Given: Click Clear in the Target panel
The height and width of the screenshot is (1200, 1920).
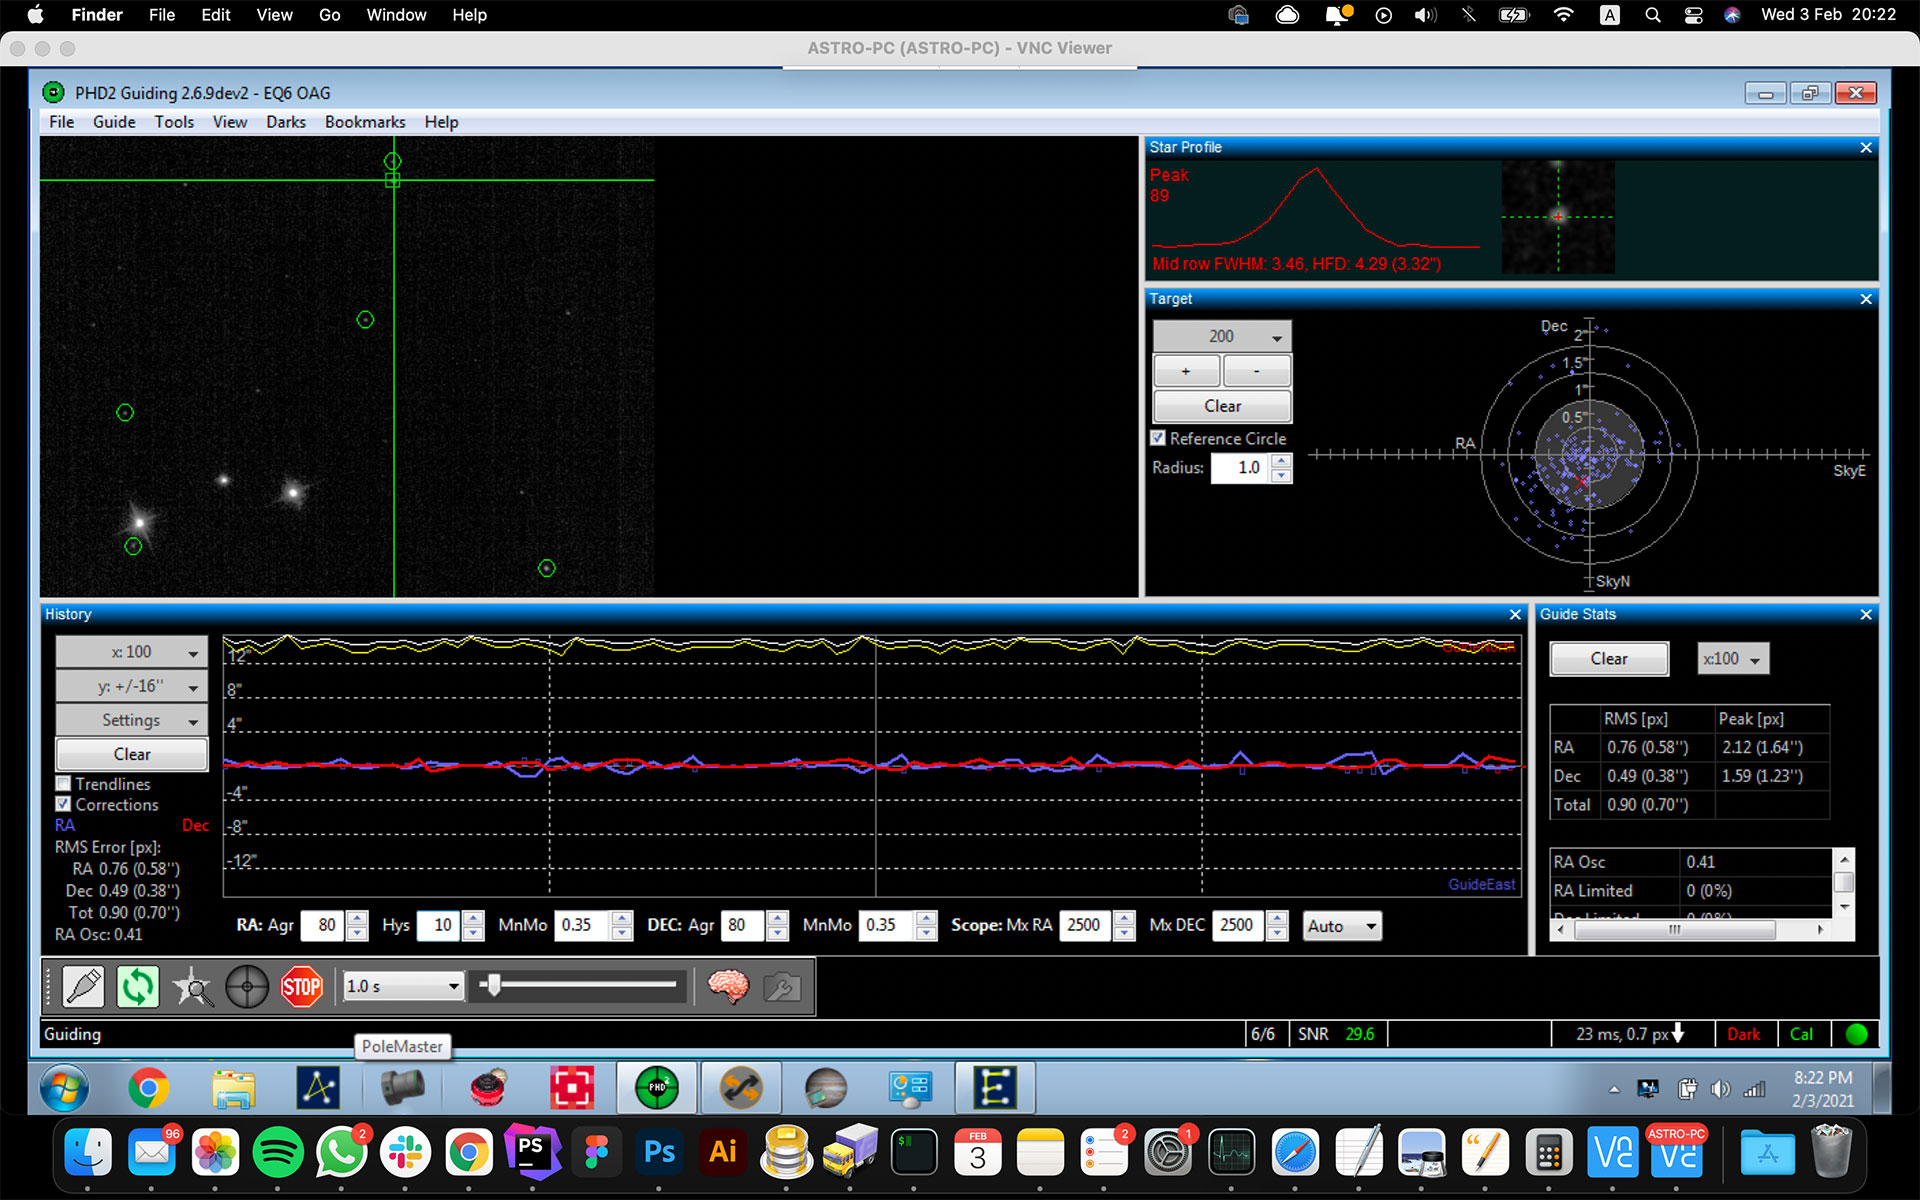Looking at the screenshot, I should click(x=1222, y=406).
